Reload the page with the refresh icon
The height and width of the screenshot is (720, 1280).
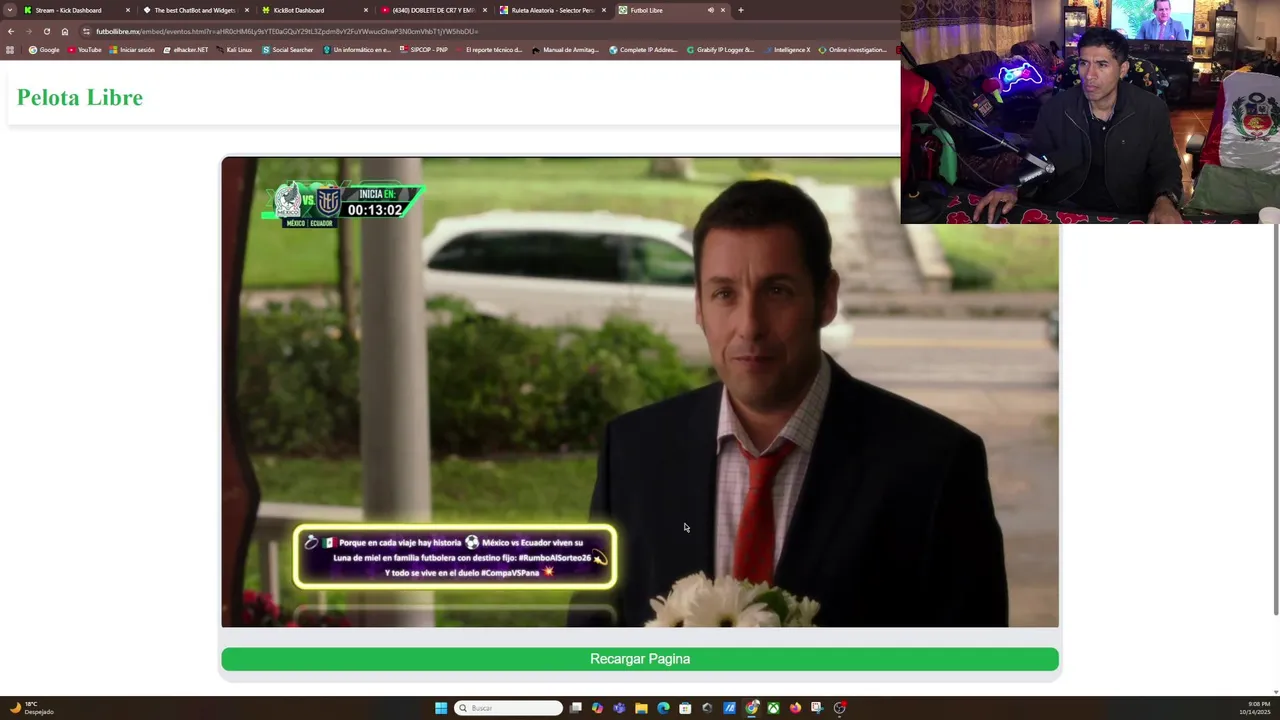tap(46, 31)
